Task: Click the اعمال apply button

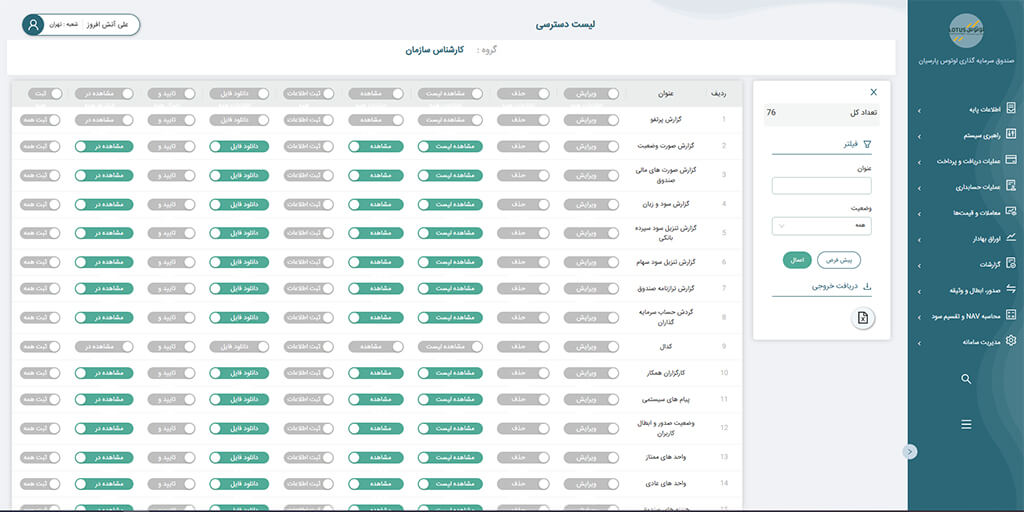Action: [796, 259]
